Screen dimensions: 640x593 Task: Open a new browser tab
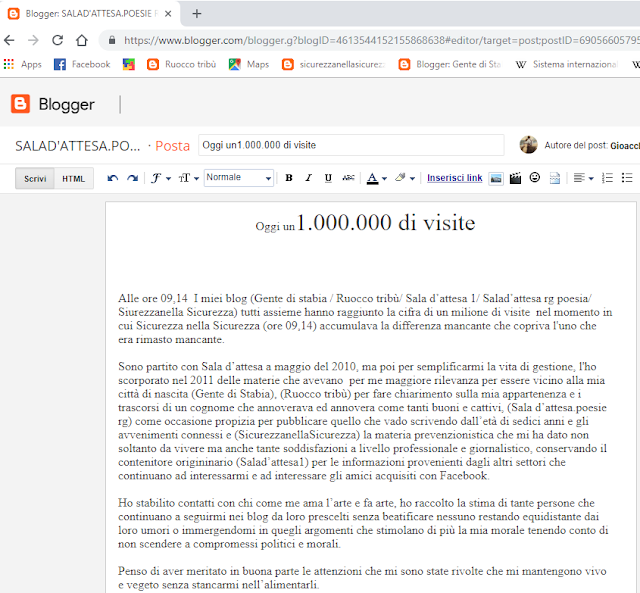197,13
